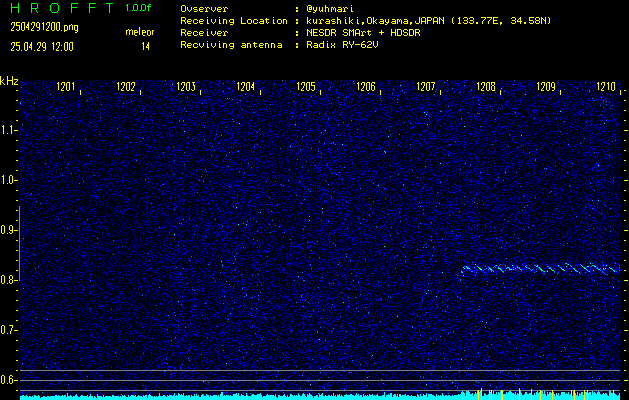Click the Receiver label
Screen dimensions: 629x400
tap(204, 33)
